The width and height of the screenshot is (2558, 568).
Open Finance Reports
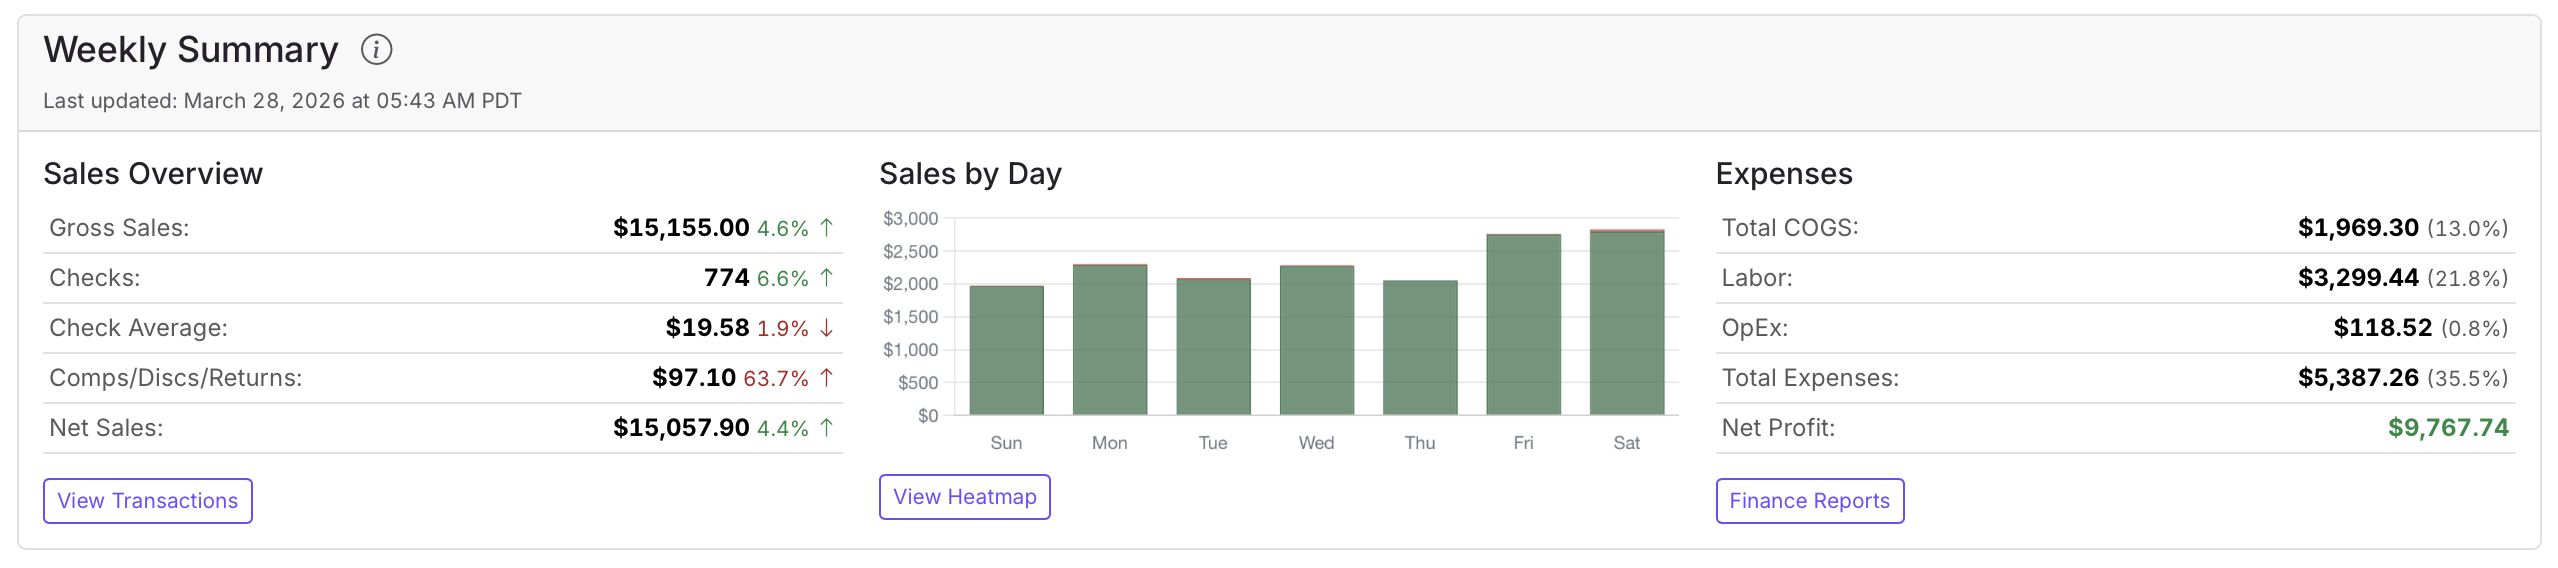1810,501
